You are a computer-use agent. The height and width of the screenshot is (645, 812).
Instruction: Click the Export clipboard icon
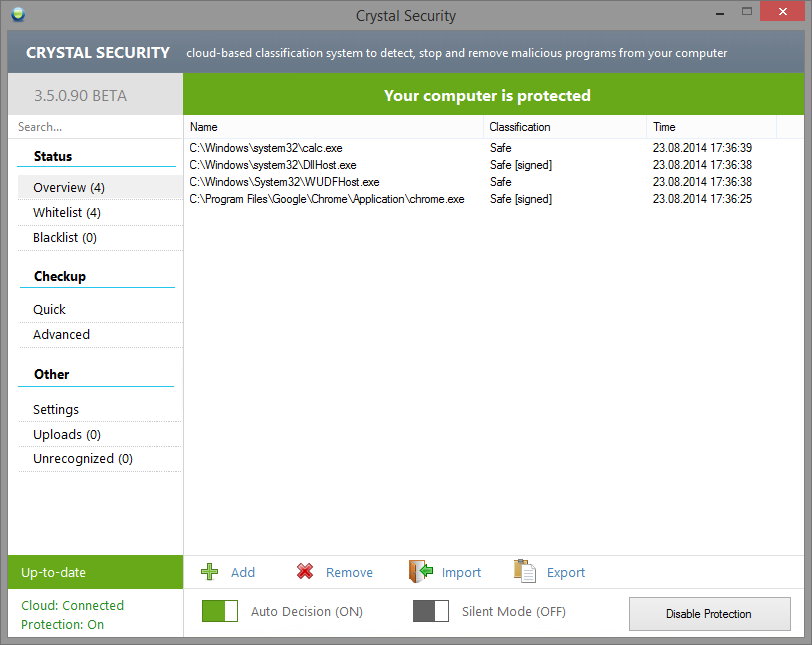point(525,572)
